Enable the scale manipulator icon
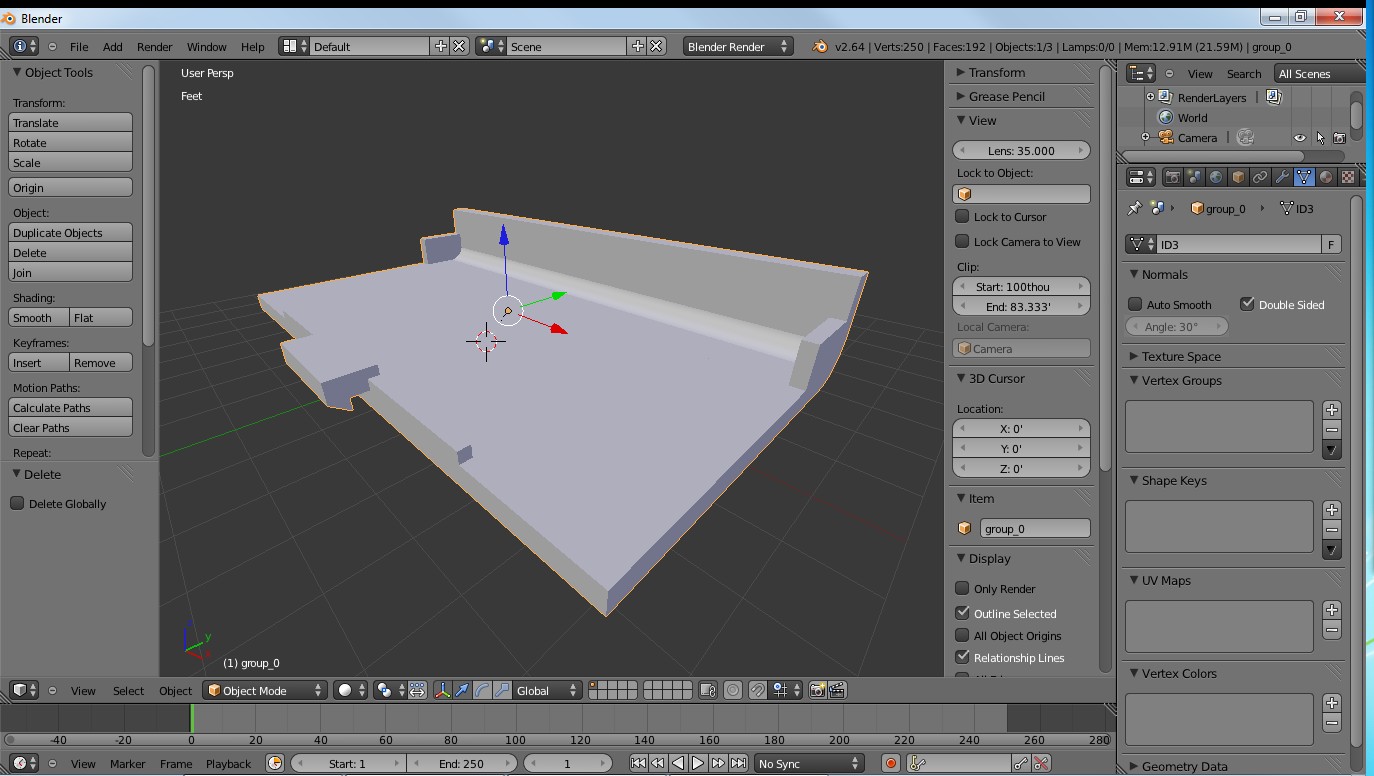The height and width of the screenshot is (776, 1374). point(502,690)
